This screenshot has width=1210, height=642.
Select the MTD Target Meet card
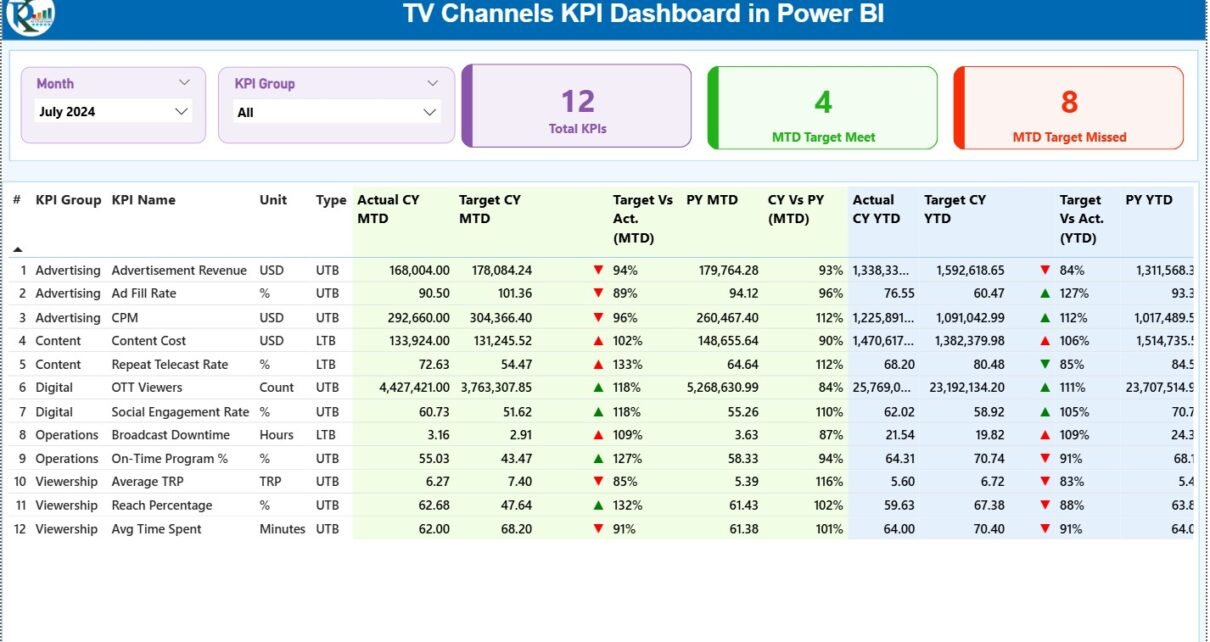823,107
